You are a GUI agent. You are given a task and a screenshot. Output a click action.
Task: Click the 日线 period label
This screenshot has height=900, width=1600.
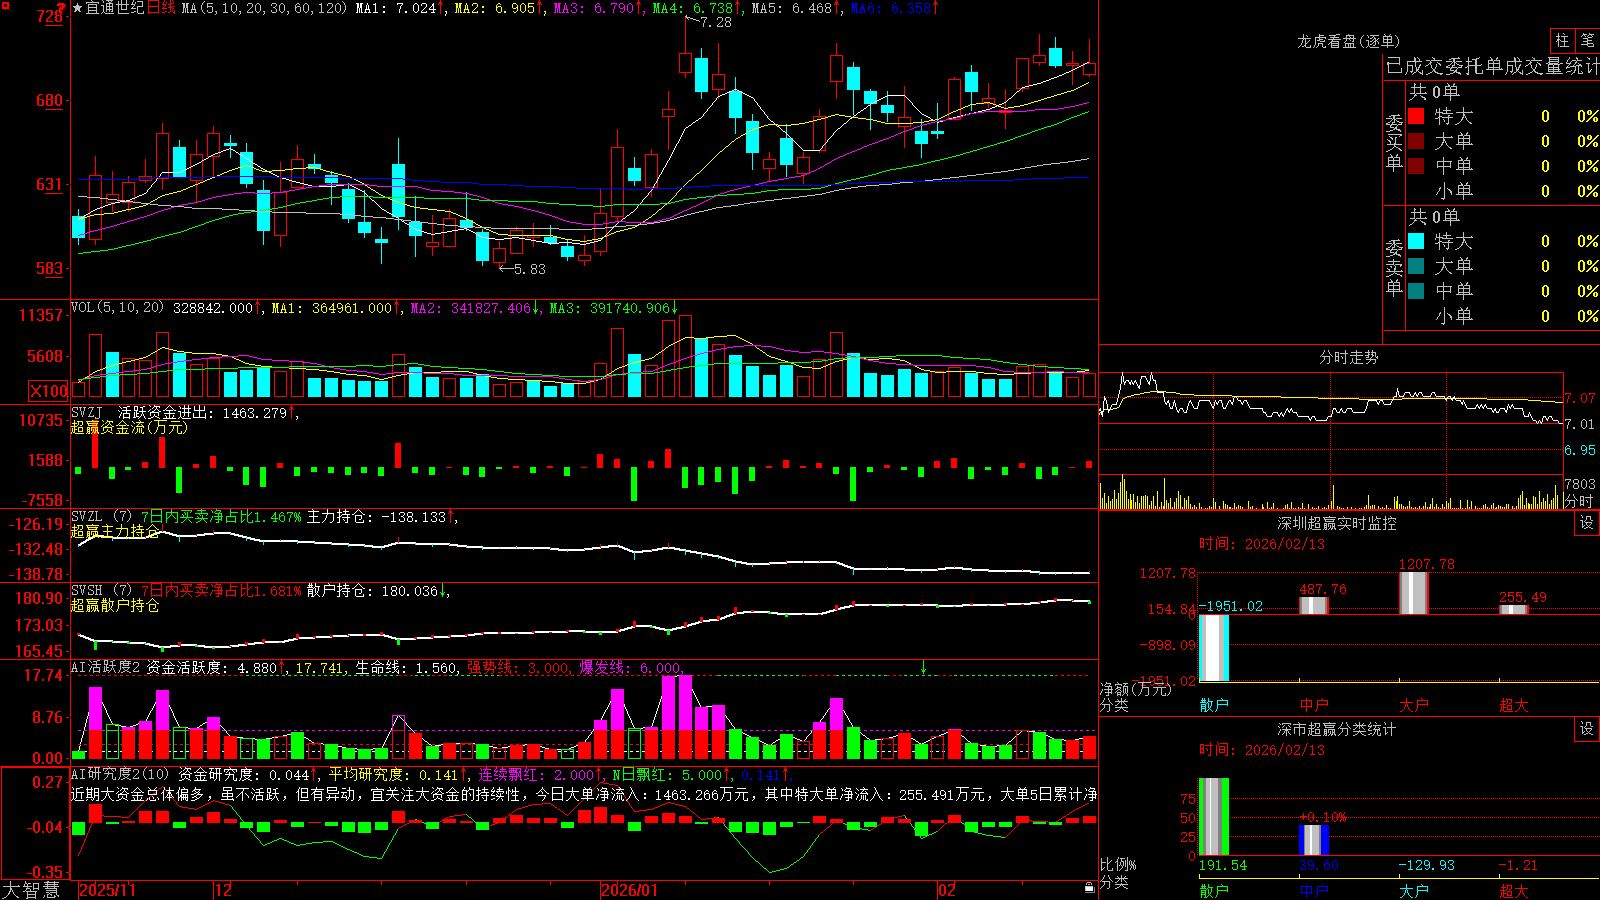pos(161,8)
